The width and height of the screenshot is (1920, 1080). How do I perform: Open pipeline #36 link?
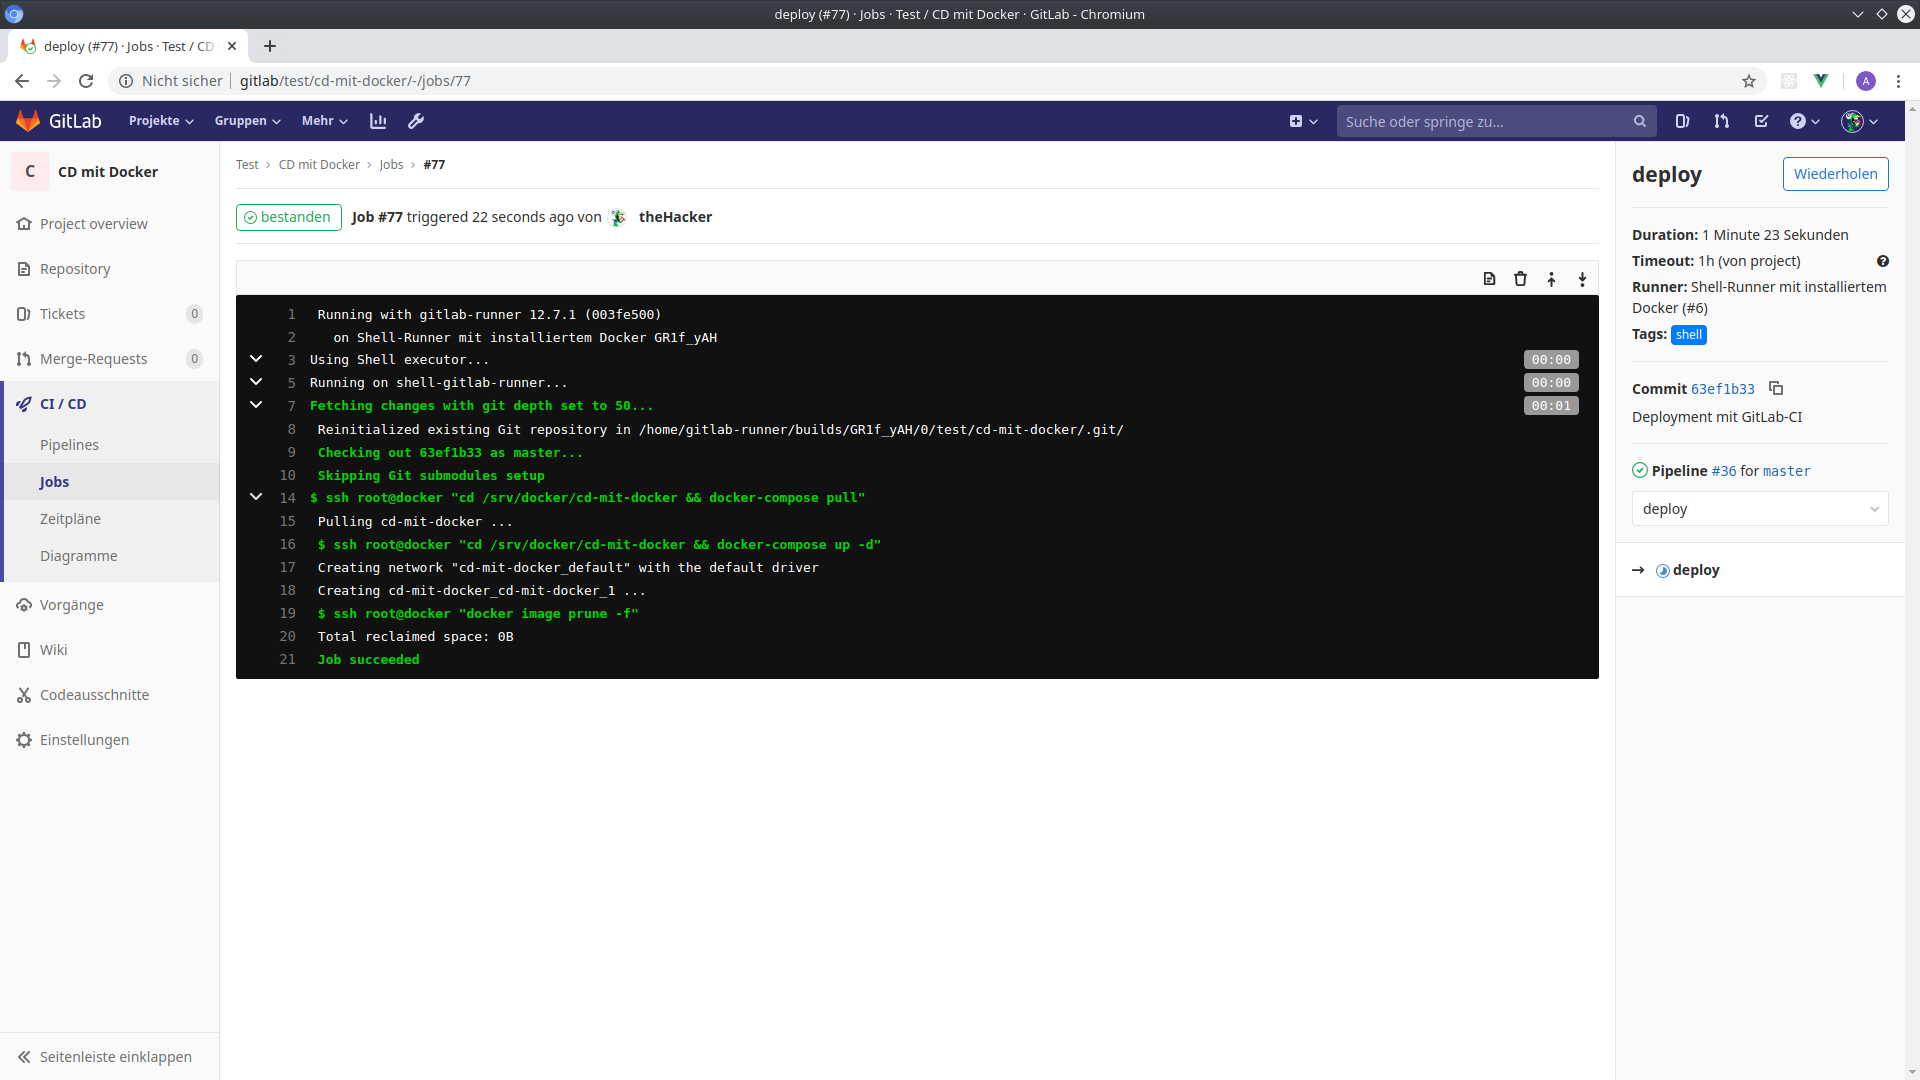(x=1723, y=471)
